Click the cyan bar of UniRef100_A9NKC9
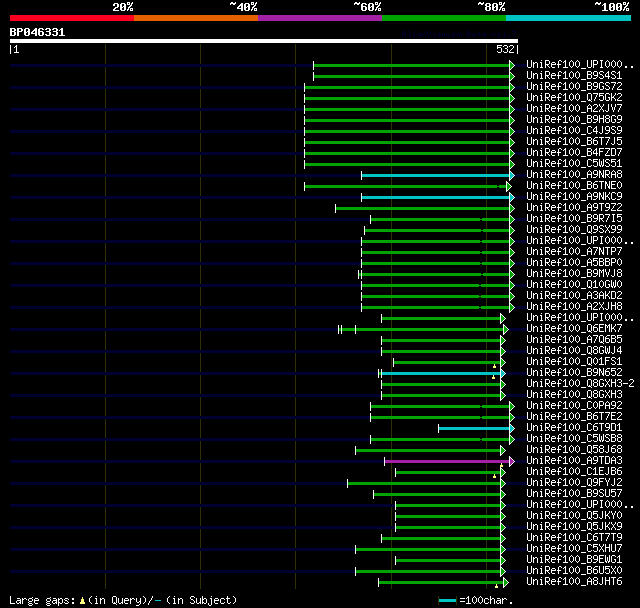640x608 pixels. pos(436,197)
